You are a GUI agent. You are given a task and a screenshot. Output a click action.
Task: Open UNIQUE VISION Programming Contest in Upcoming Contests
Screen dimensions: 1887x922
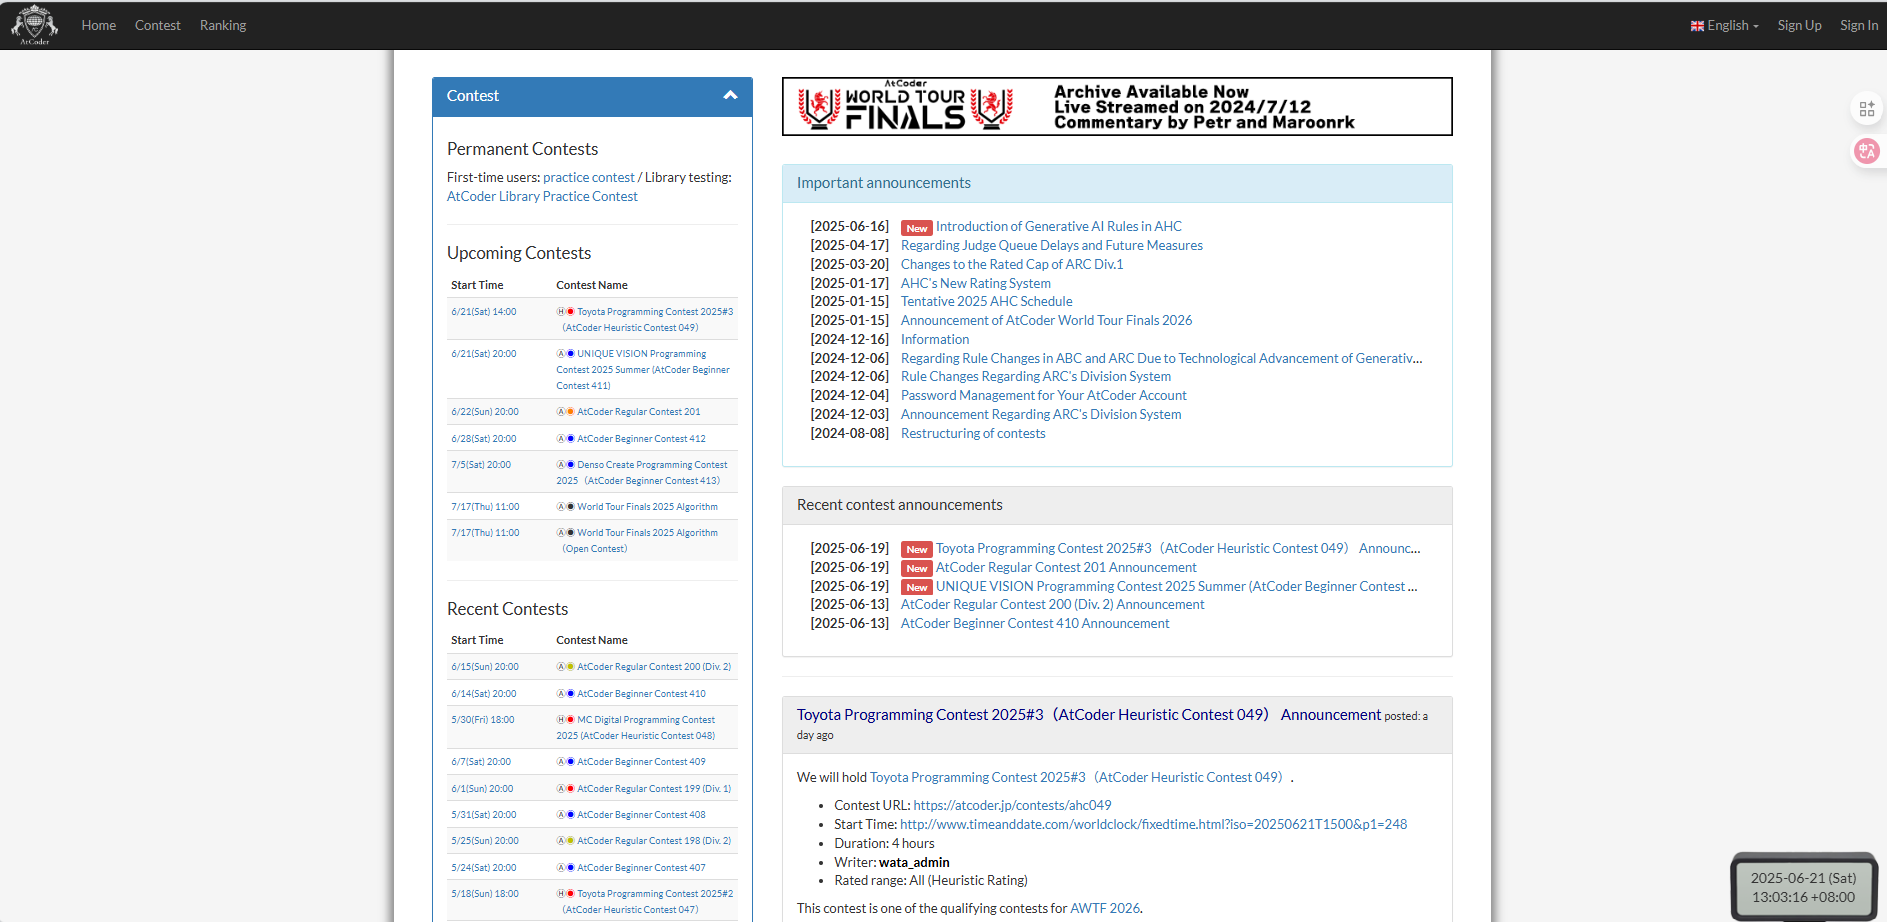(x=643, y=369)
